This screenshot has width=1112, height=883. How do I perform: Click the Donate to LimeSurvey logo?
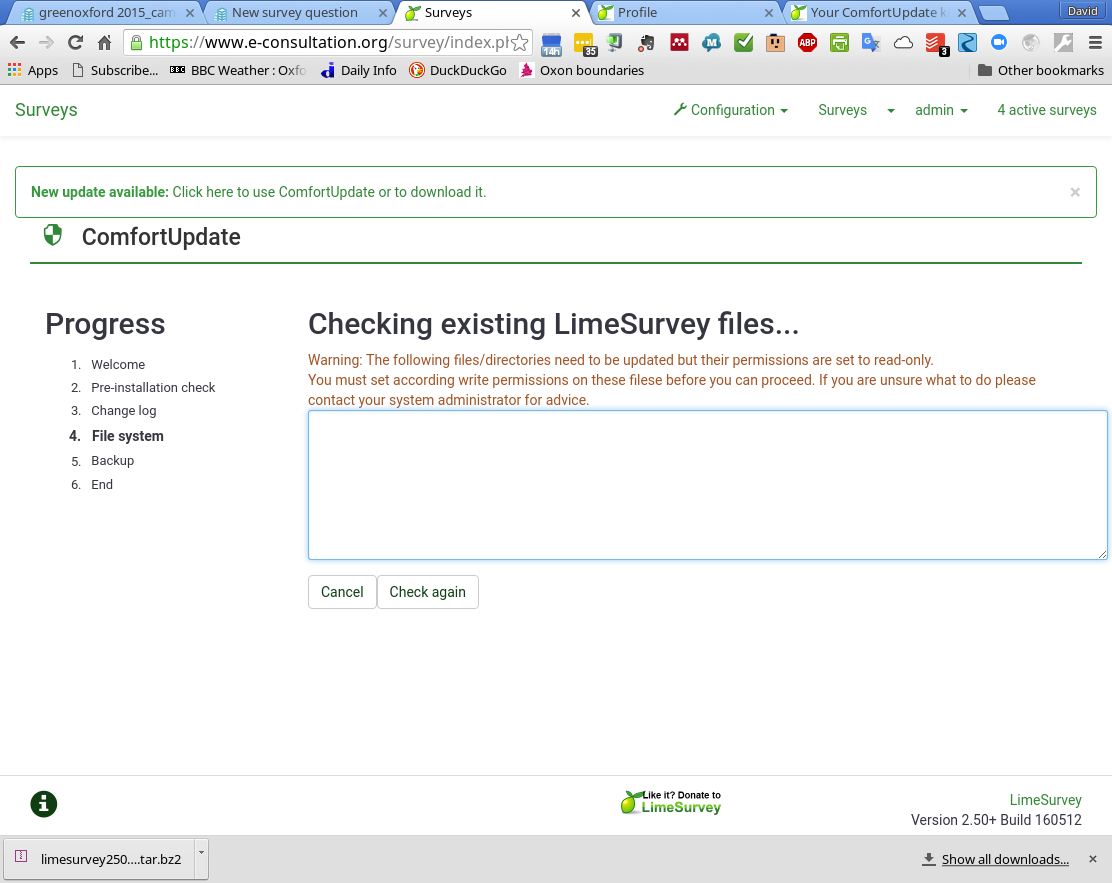click(670, 802)
